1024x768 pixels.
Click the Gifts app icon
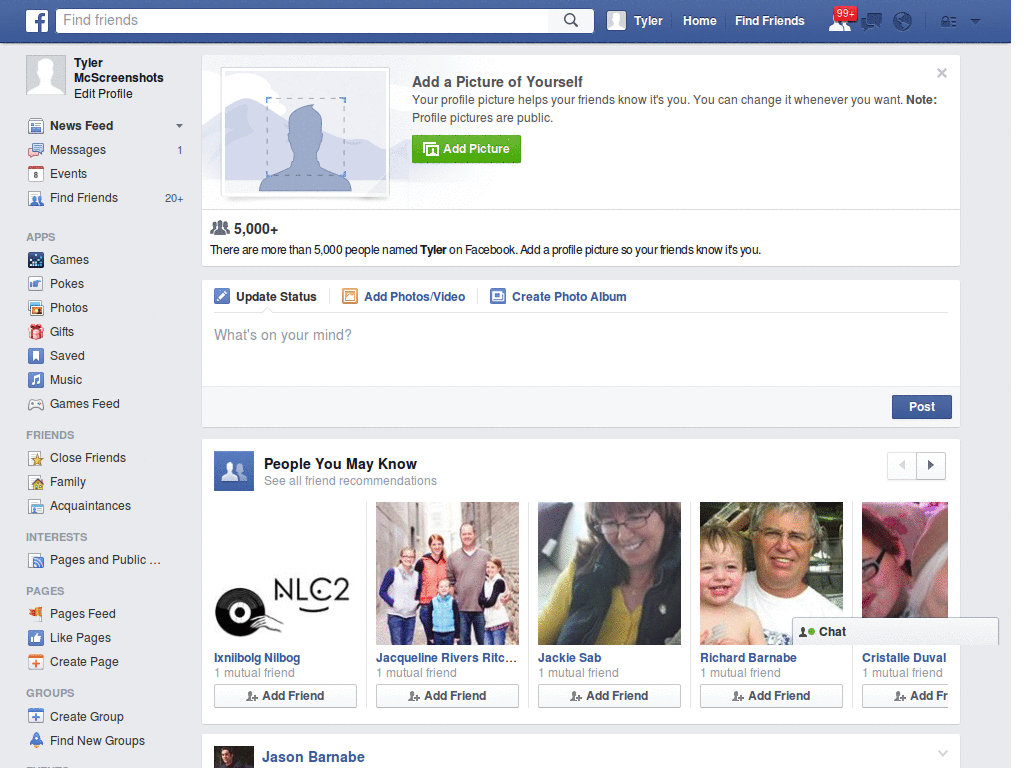(36, 332)
